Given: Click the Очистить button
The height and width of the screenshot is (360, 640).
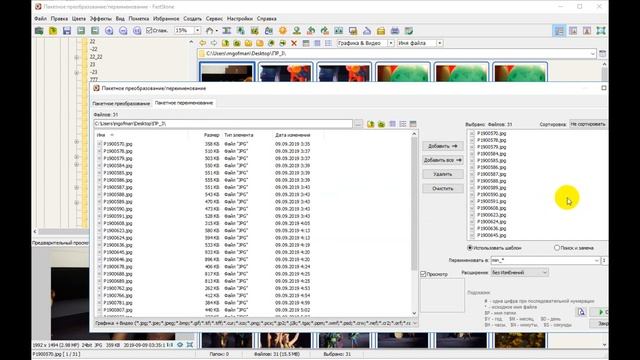Looking at the screenshot, I should 442,189.
